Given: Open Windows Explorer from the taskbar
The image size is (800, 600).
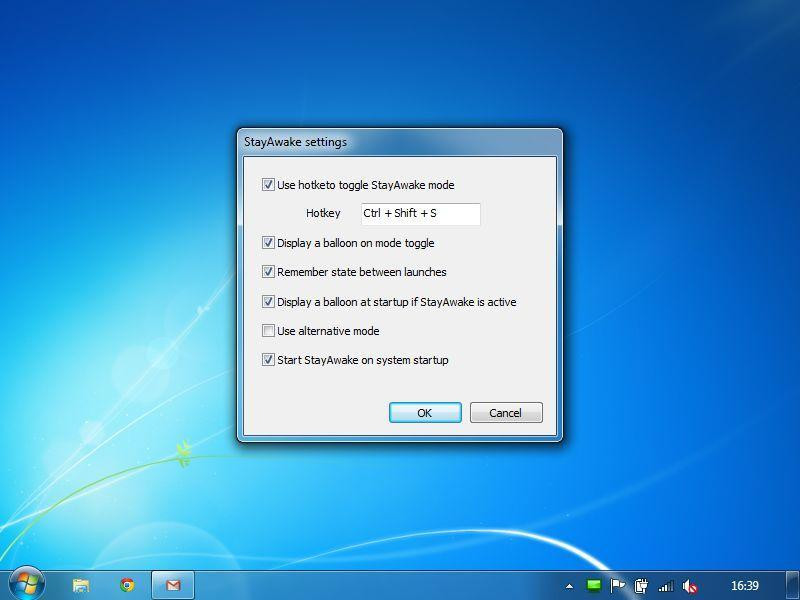Looking at the screenshot, I should point(81,585).
